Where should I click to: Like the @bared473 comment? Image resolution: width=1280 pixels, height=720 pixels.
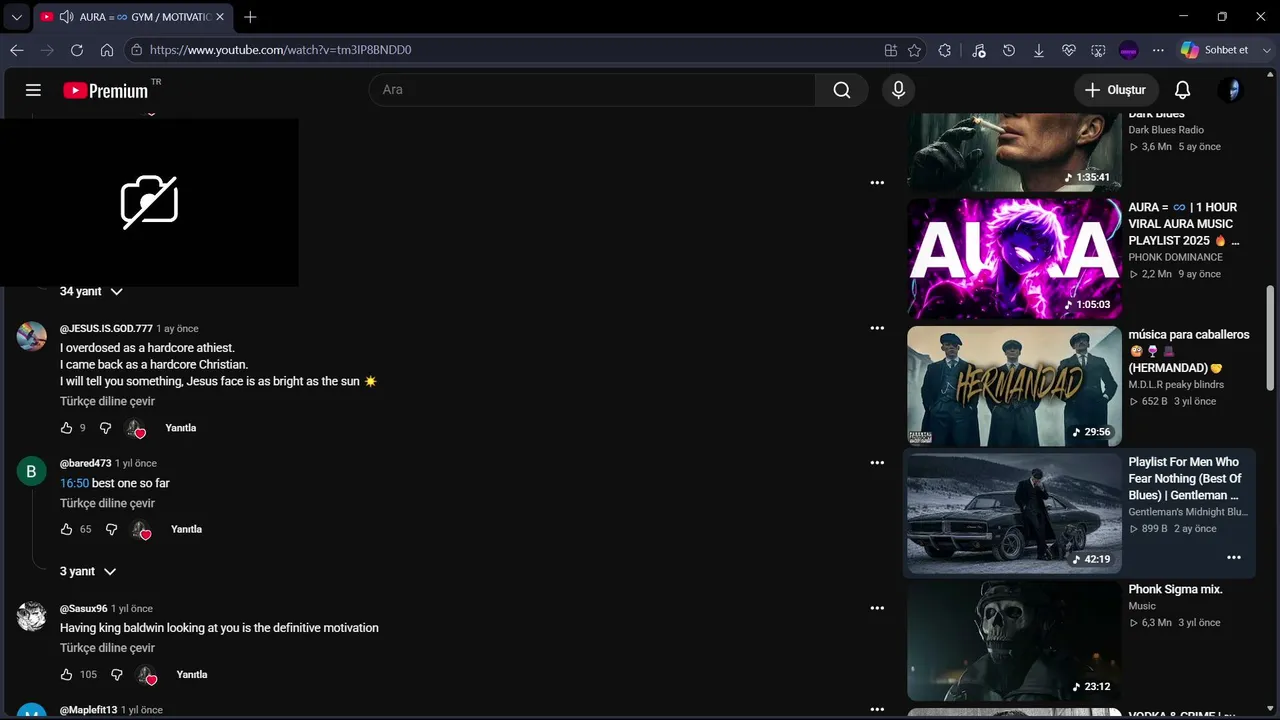66,529
